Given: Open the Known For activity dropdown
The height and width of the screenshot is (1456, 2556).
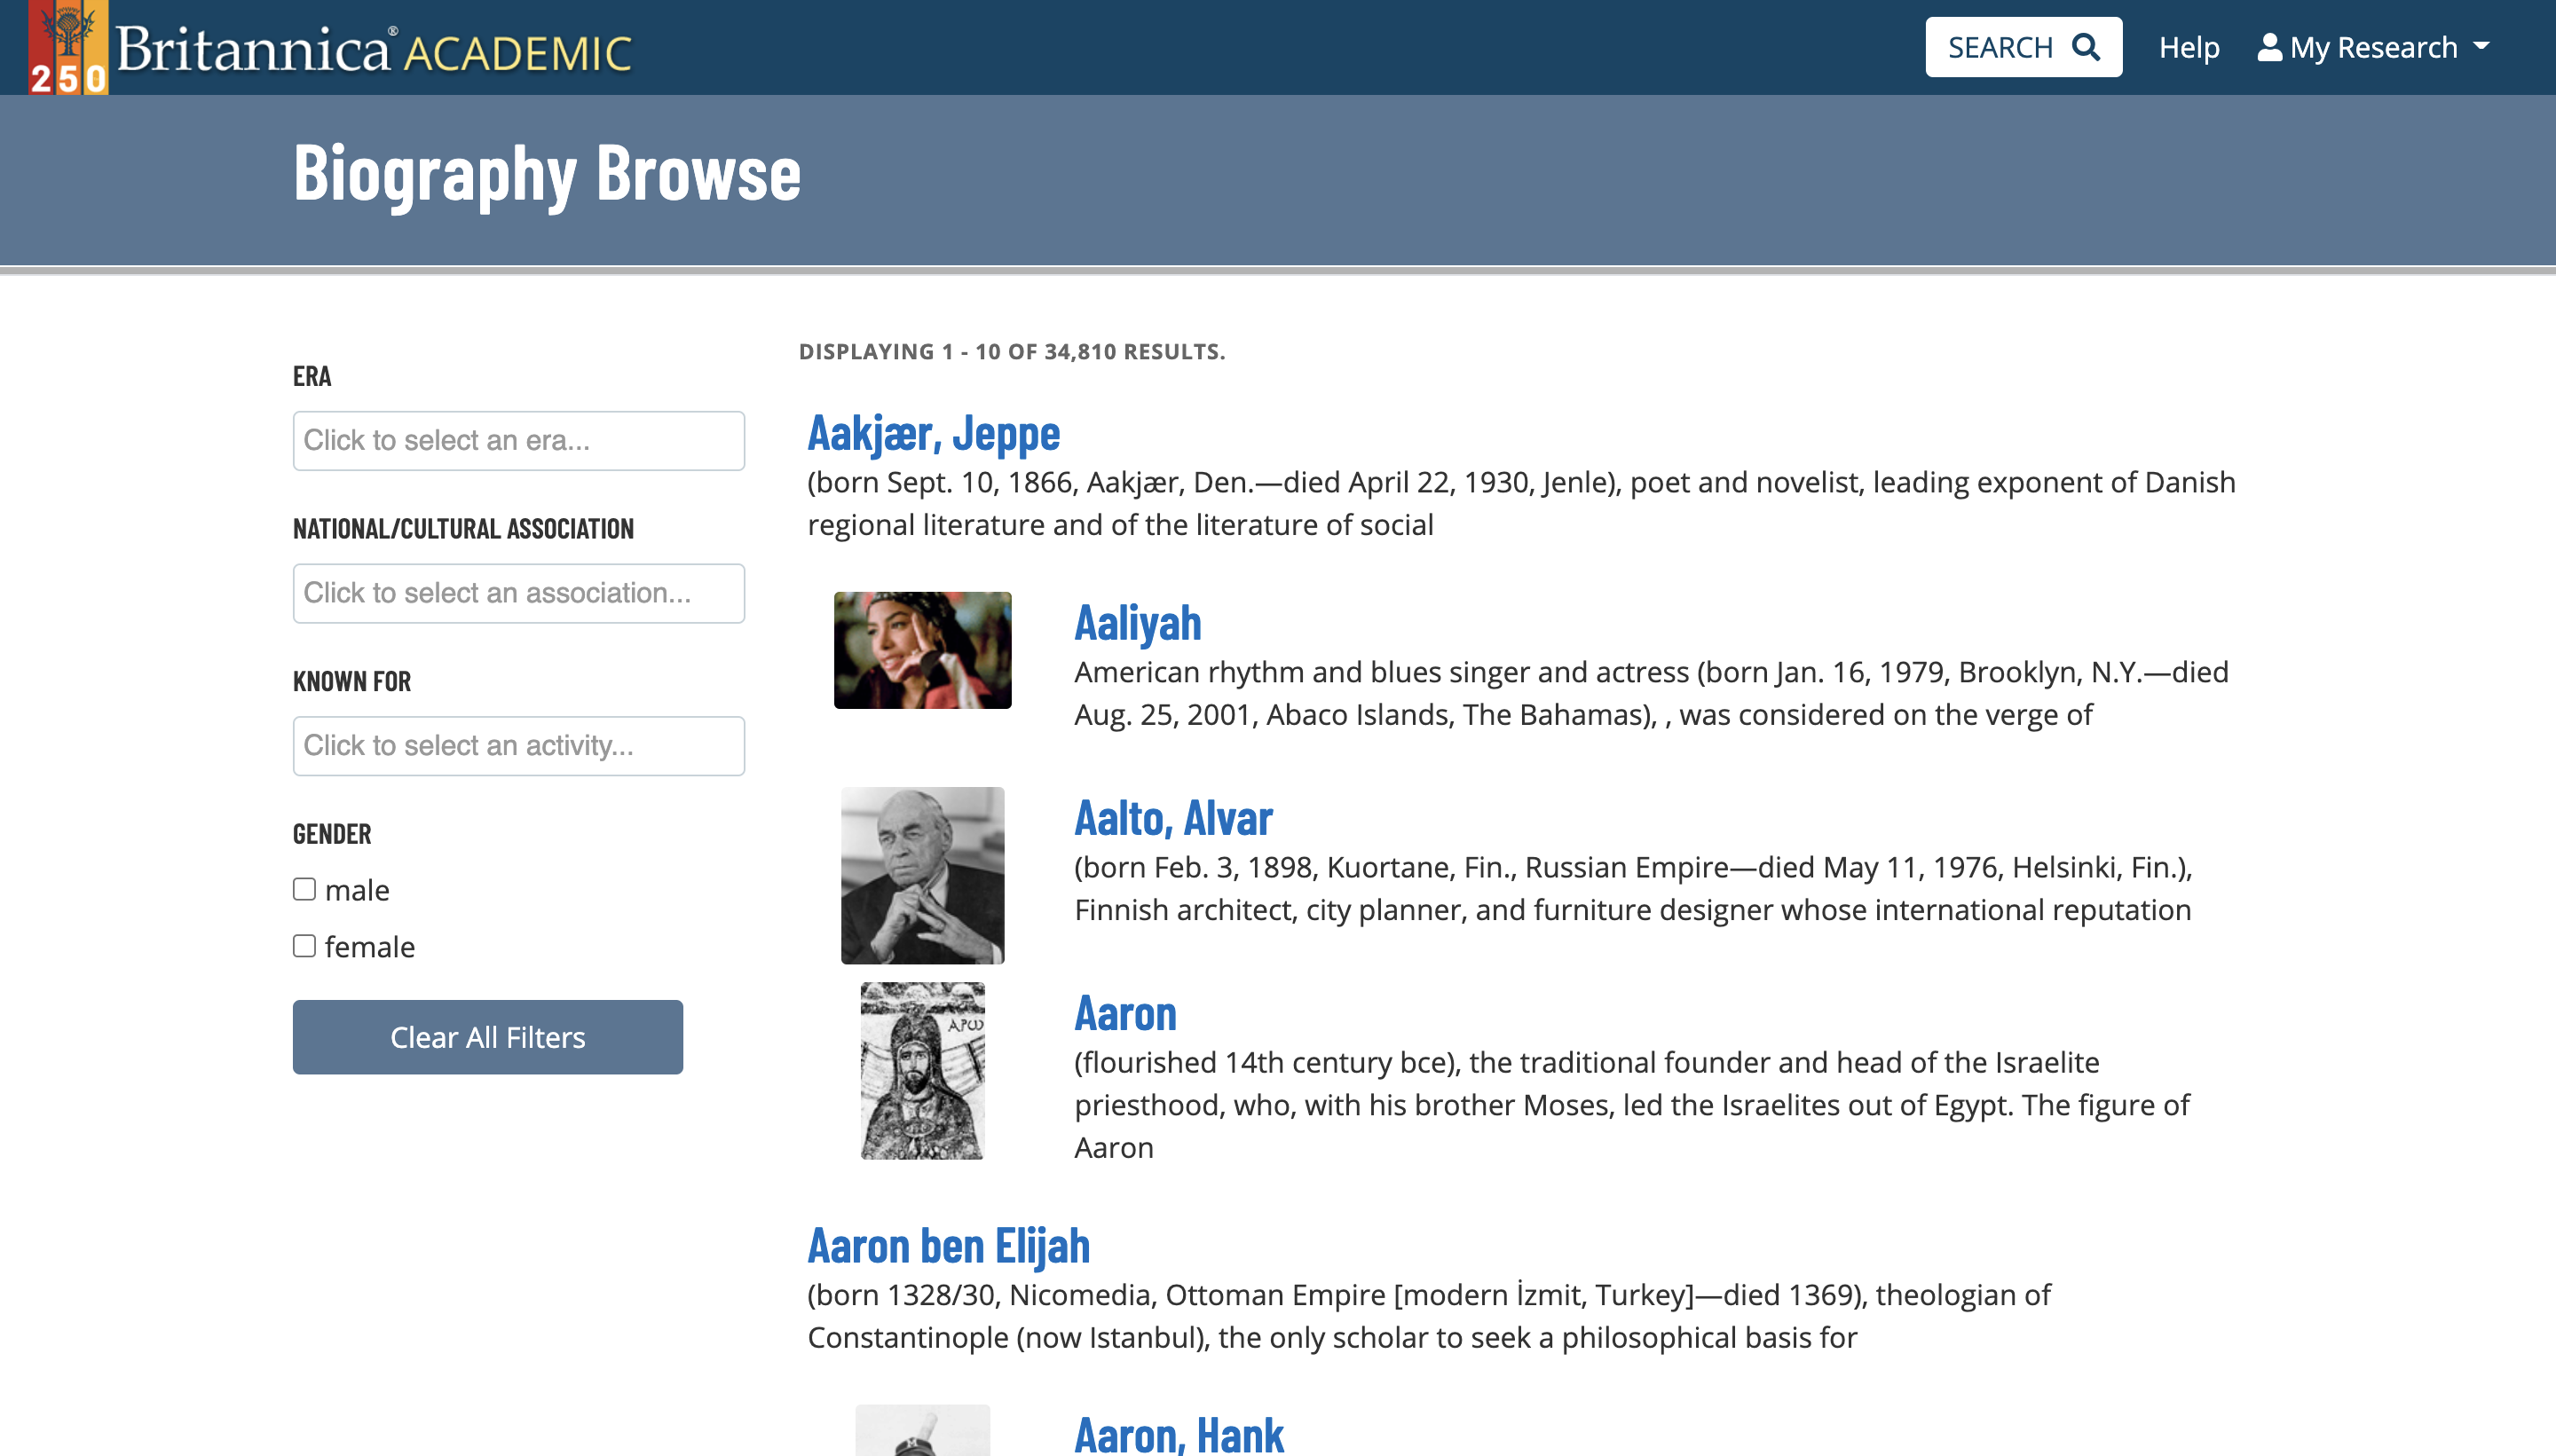Looking at the screenshot, I should [x=518, y=745].
